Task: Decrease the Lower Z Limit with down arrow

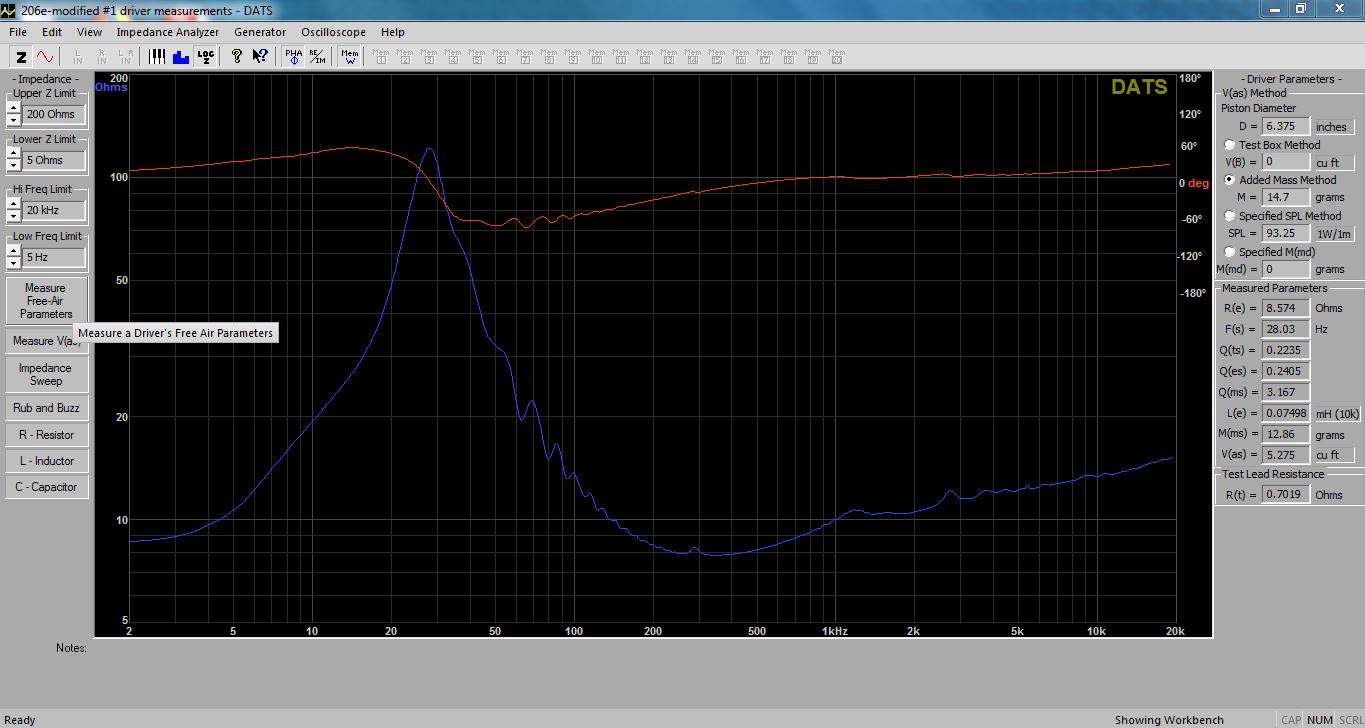Action: pos(13,165)
